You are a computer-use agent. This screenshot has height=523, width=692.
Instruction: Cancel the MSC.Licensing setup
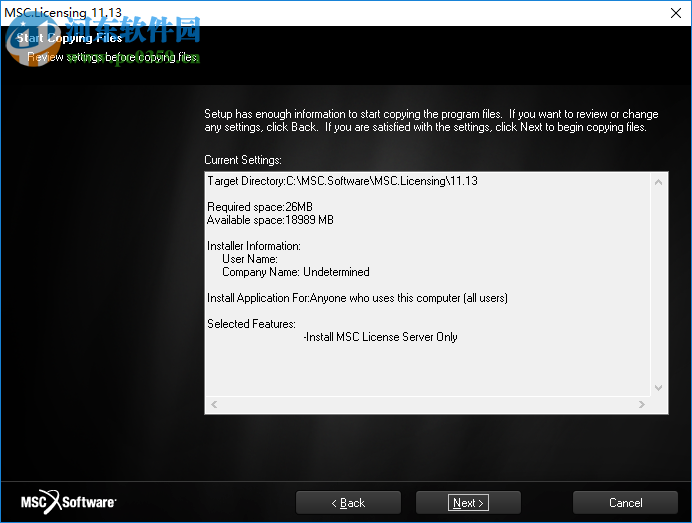tap(625, 502)
